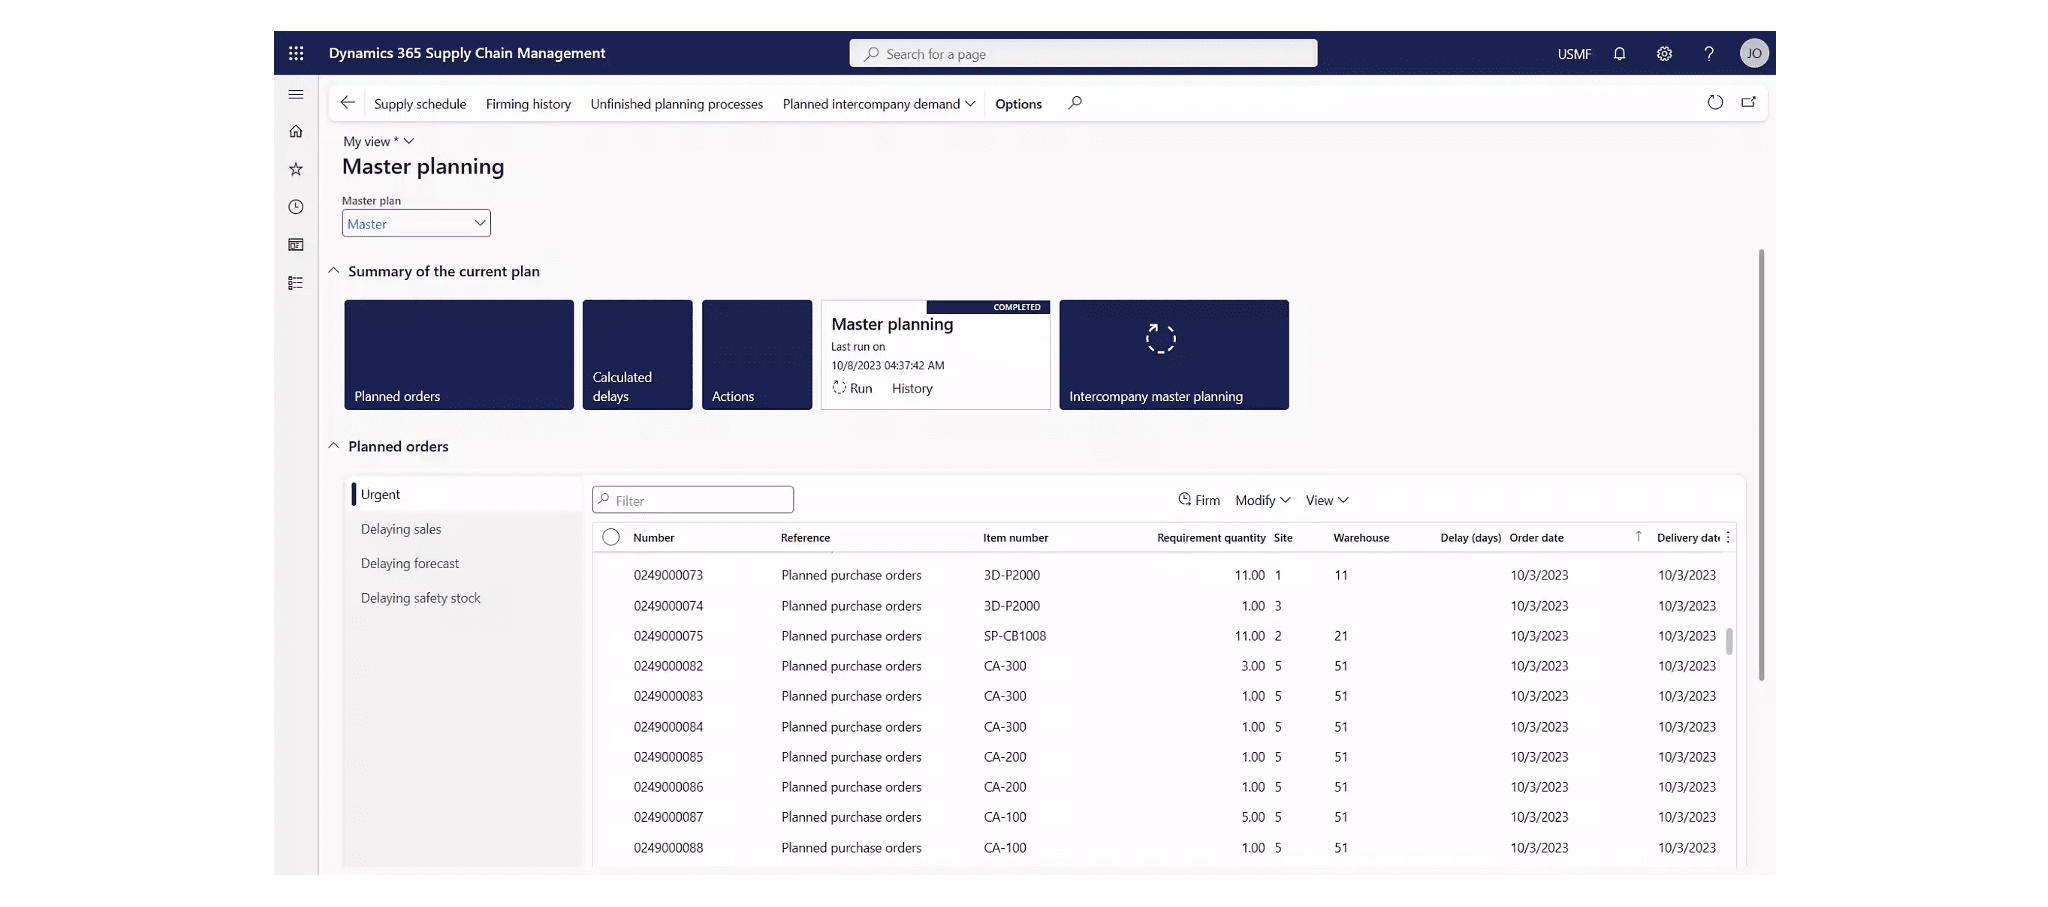Image resolution: width=2048 pixels, height=907 pixels.
Task: Open the grid column options kebab icon
Action: point(1728,537)
